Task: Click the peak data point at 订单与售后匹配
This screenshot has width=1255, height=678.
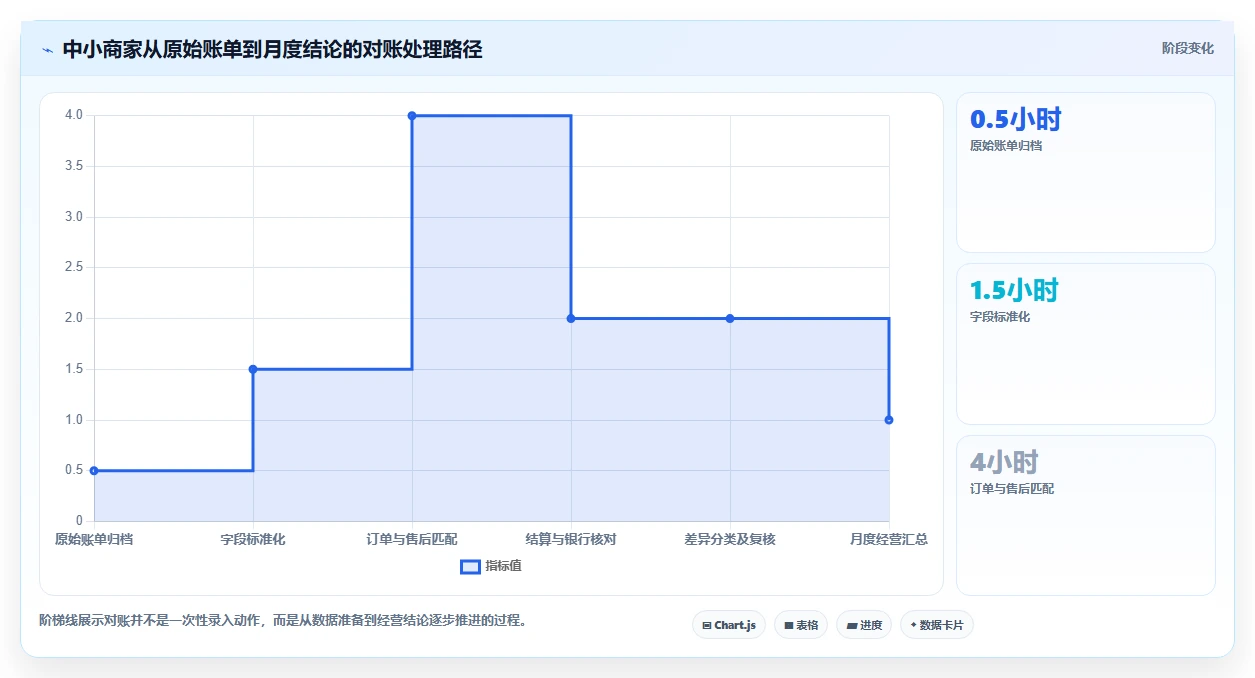Action: [x=412, y=115]
